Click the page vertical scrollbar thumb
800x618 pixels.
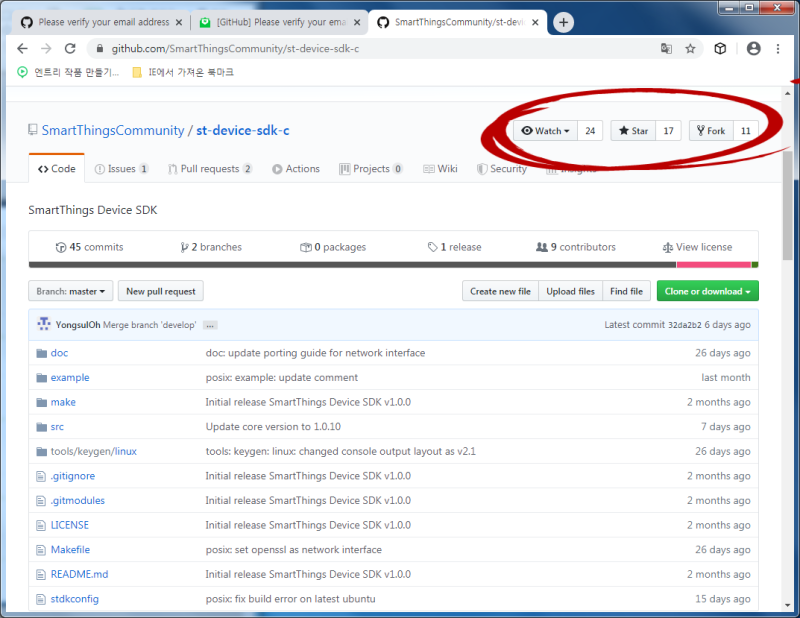point(788,205)
